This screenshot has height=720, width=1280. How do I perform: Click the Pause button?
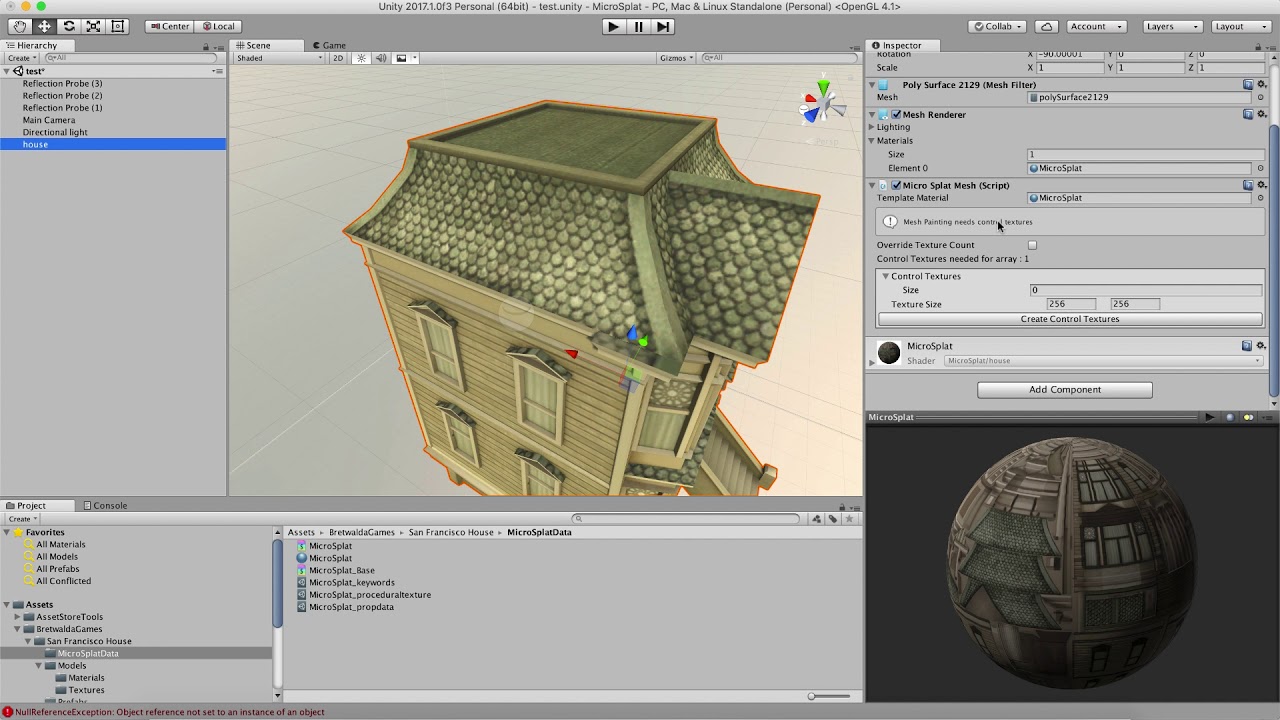tap(639, 27)
